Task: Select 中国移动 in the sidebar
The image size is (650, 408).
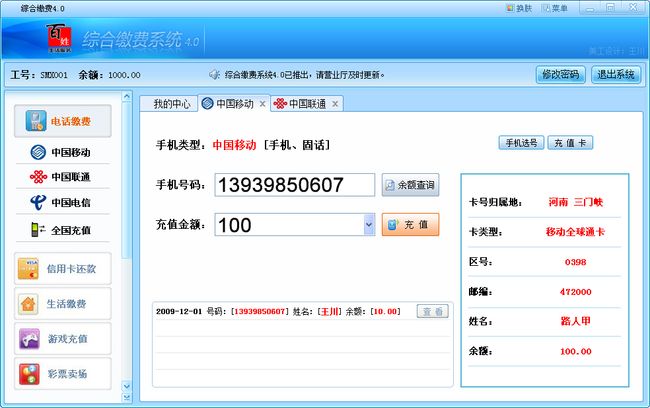Action: click(x=61, y=152)
